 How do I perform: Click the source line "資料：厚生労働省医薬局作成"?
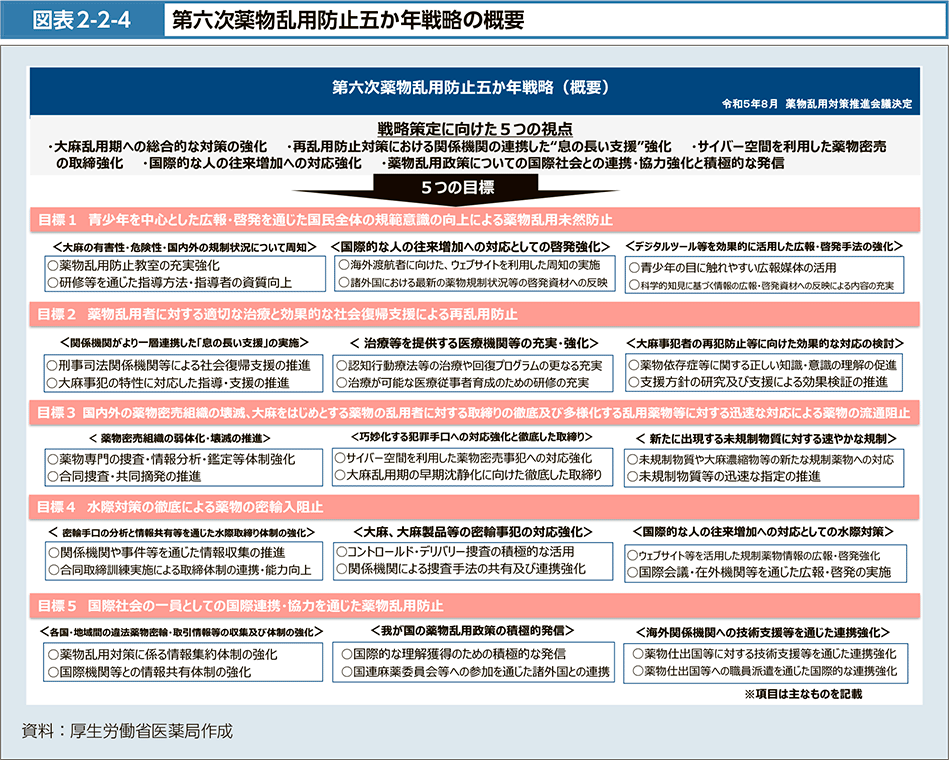pyautogui.click(x=127, y=731)
